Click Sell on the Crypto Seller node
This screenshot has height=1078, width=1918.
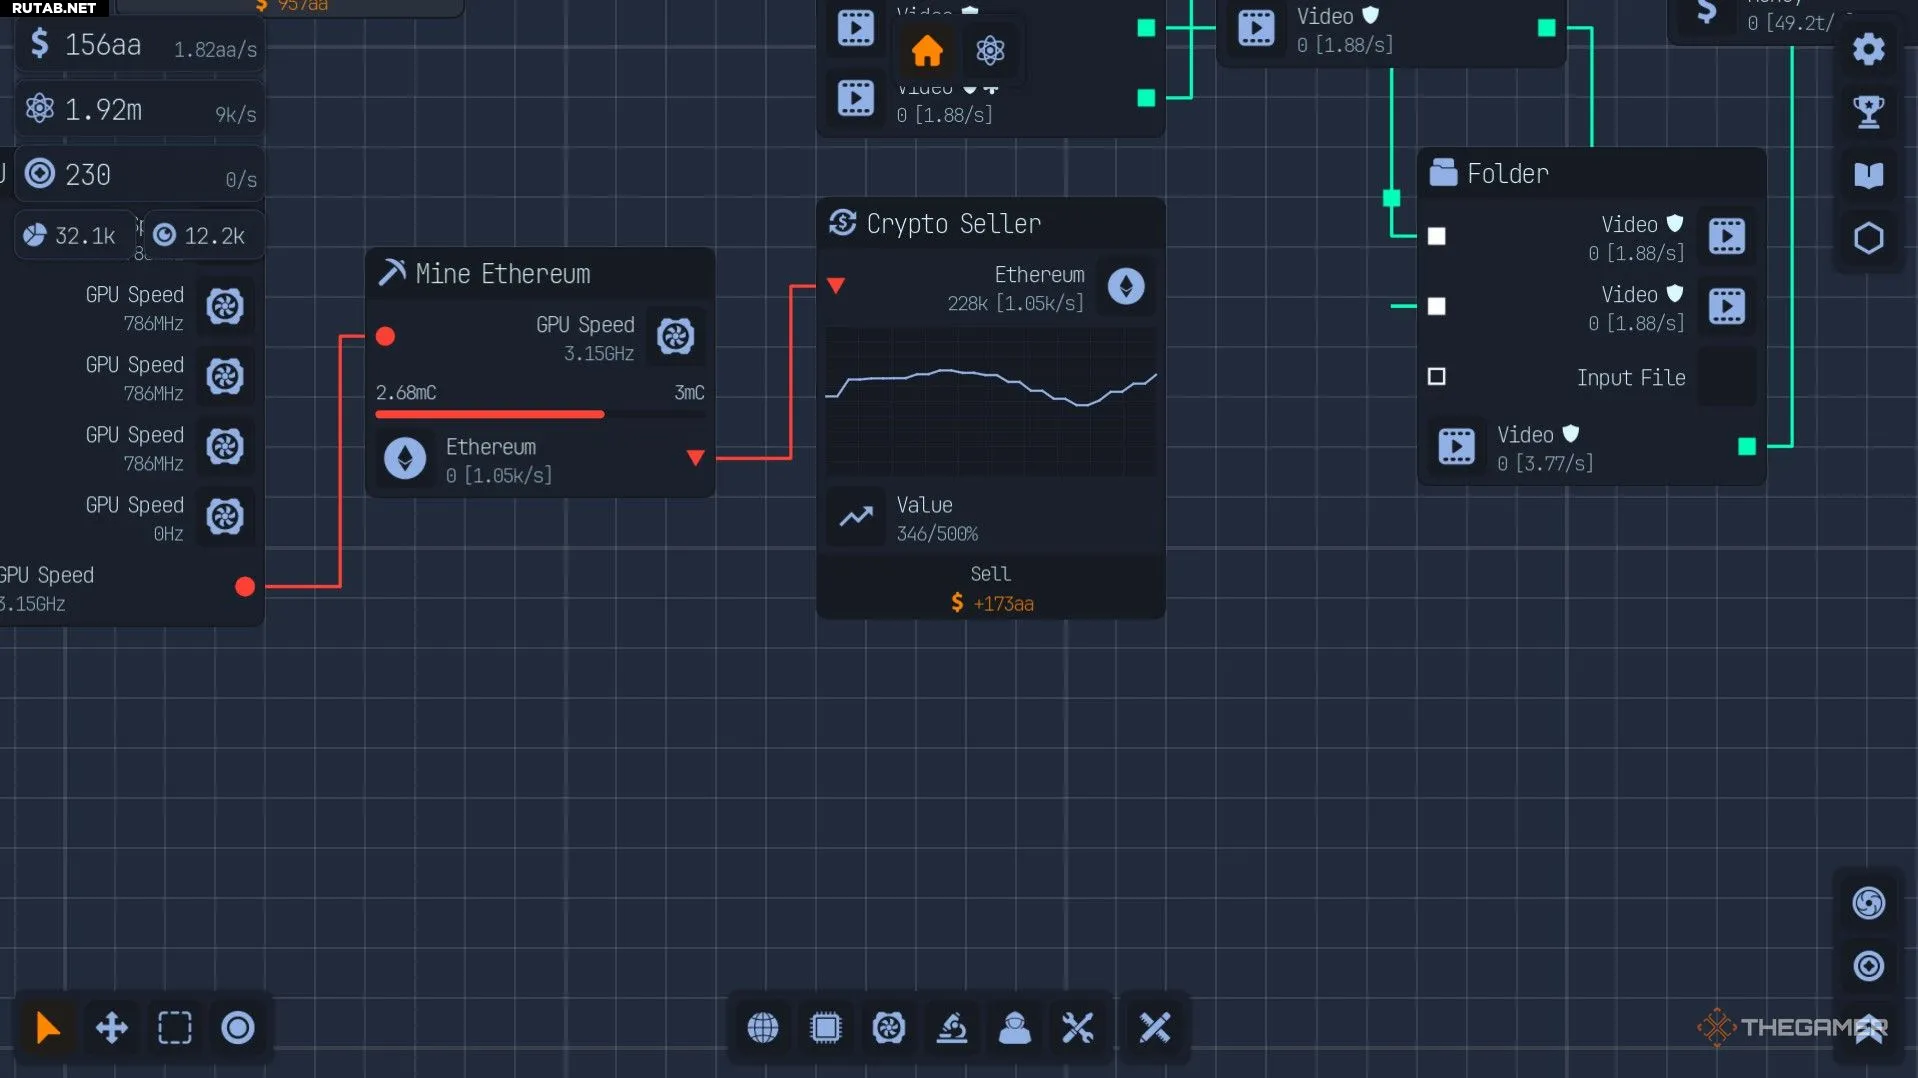pos(990,588)
